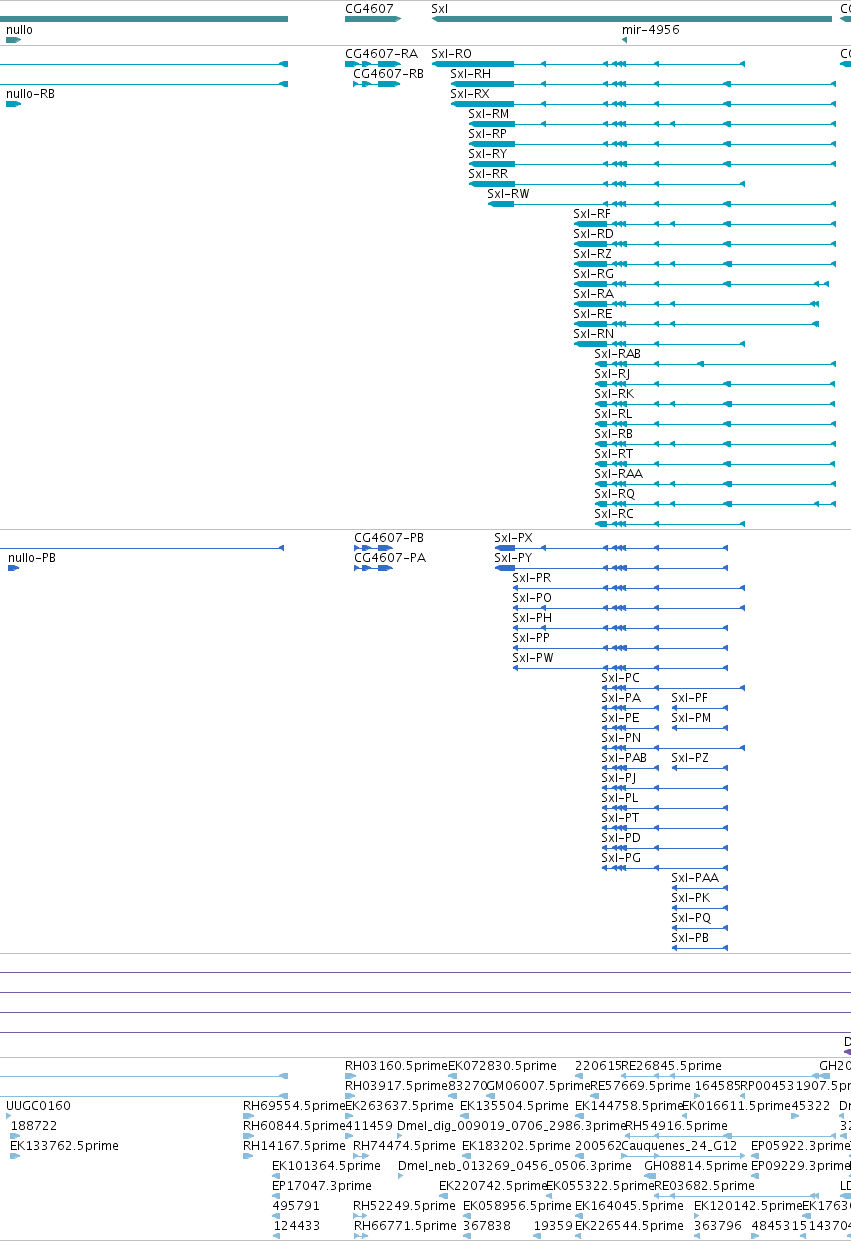Select transcript Sxl-RR
This screenshot has width=851, height=1241.
click(x=488, y=174)
